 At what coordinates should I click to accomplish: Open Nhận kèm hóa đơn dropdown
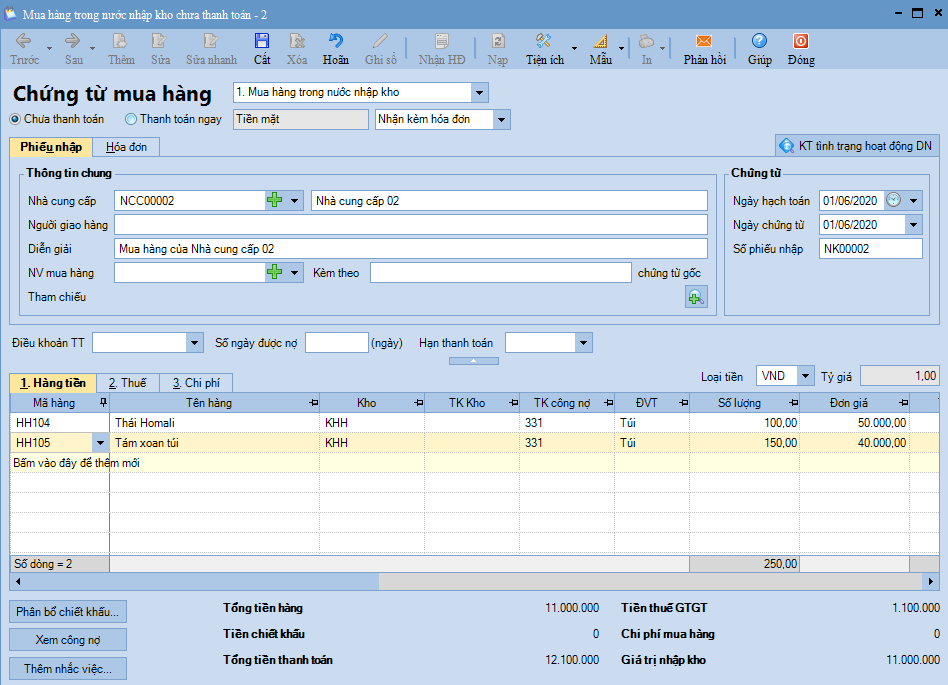pyautogui.click(x=501, y=119)
